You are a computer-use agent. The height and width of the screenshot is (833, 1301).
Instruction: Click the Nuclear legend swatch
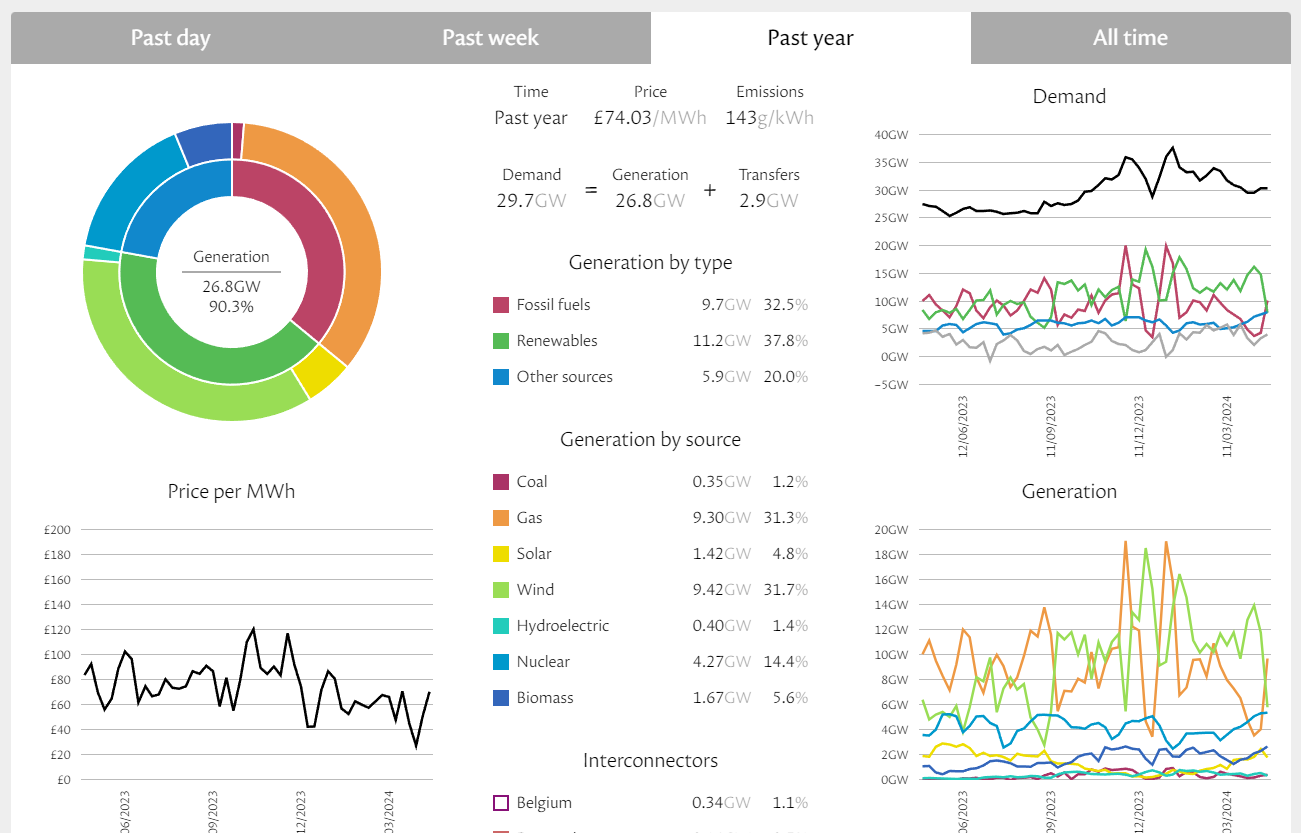[x=502, y=662]
